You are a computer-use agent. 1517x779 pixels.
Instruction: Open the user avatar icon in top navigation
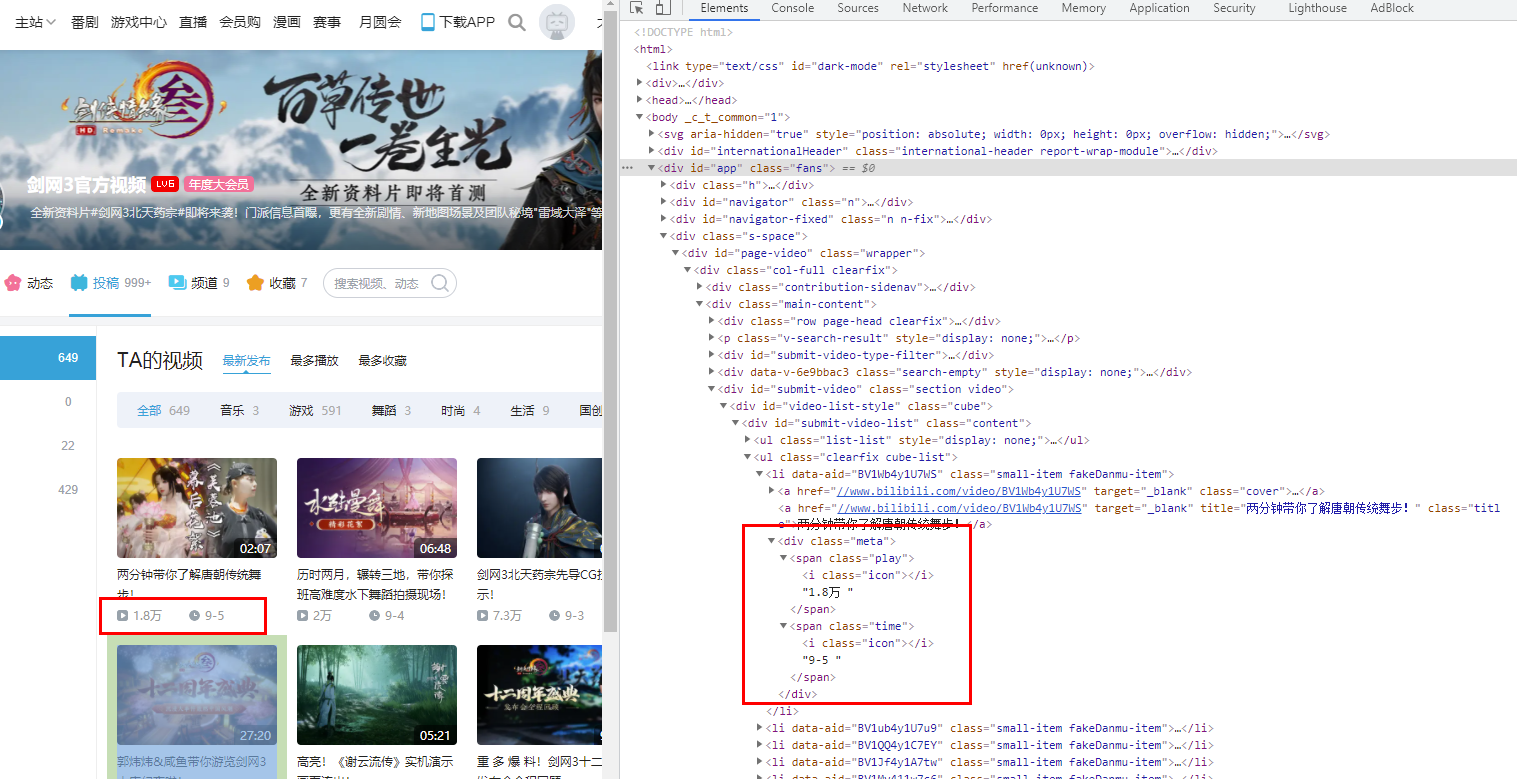[x=556, y=22]
